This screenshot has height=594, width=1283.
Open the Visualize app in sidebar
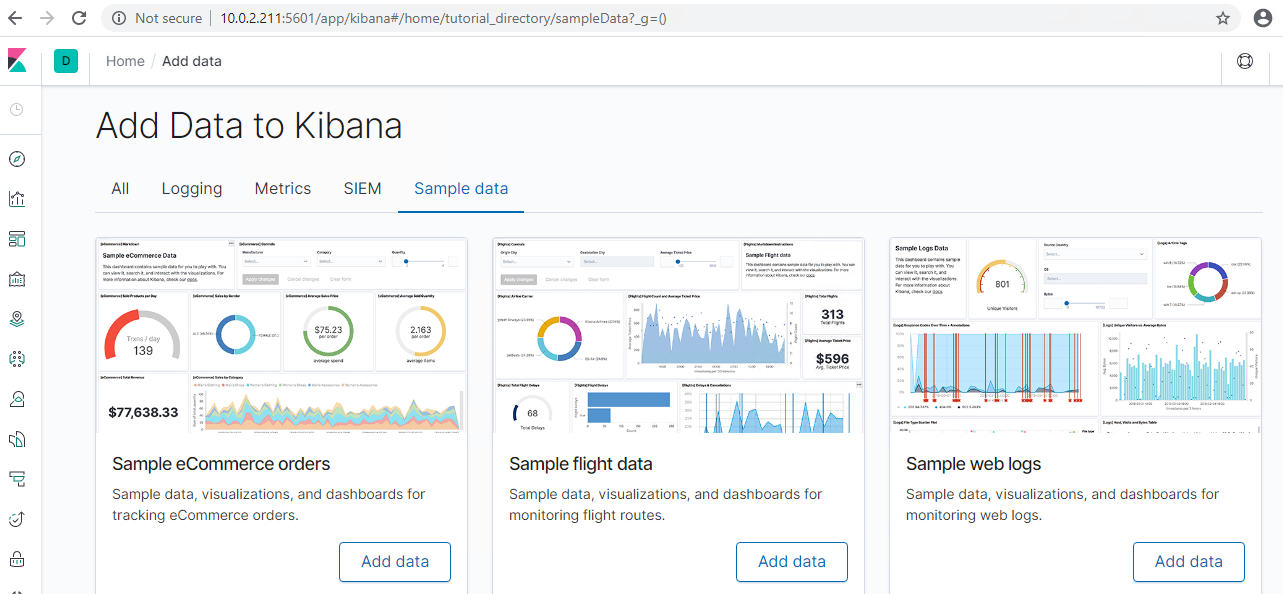pos(17,199)
